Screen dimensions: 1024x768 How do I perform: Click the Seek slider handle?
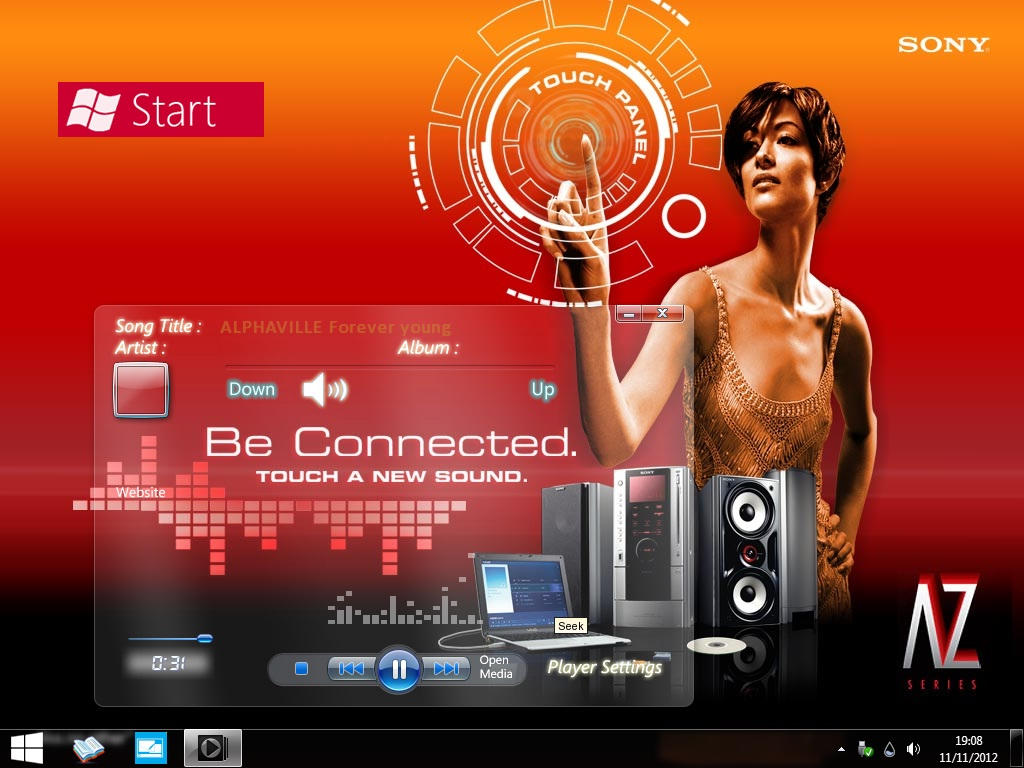pos(205,638)
